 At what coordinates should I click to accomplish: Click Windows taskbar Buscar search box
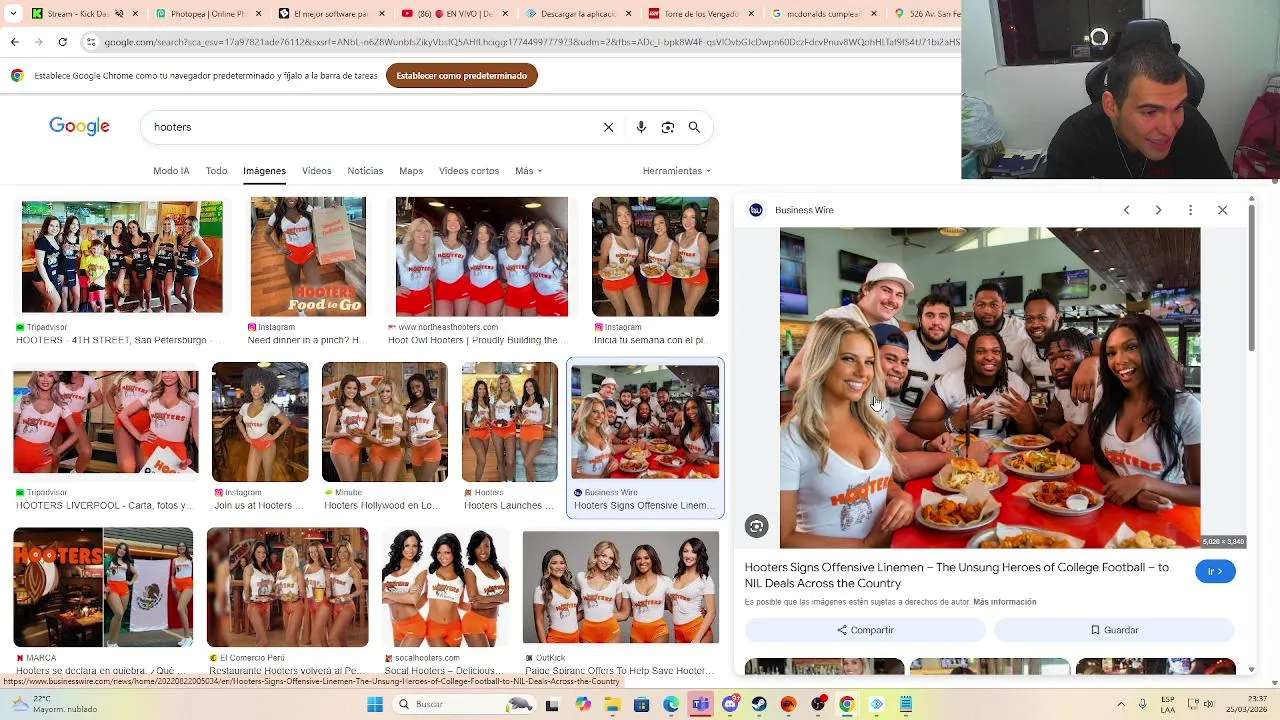pos(463,704)
